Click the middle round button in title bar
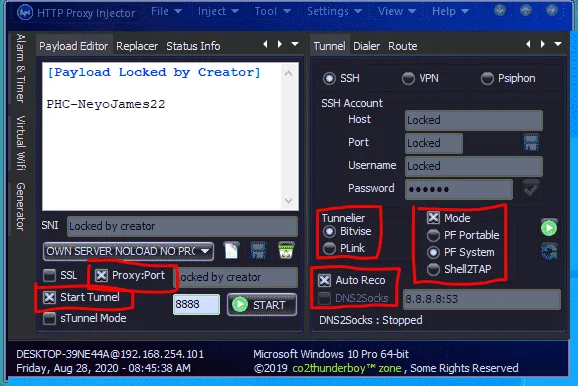Viewport: 578px width, 386px height. click(526, 10)
